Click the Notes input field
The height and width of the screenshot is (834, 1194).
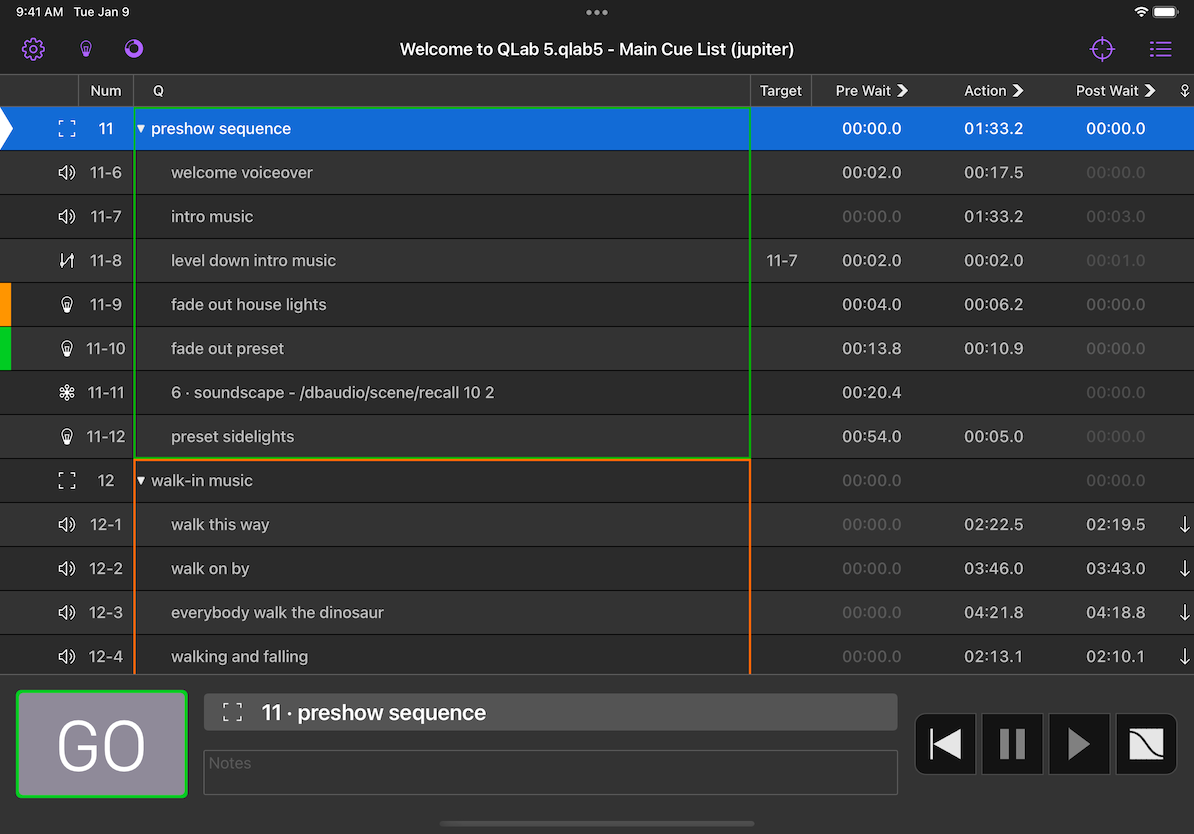(x=550, y=771)
